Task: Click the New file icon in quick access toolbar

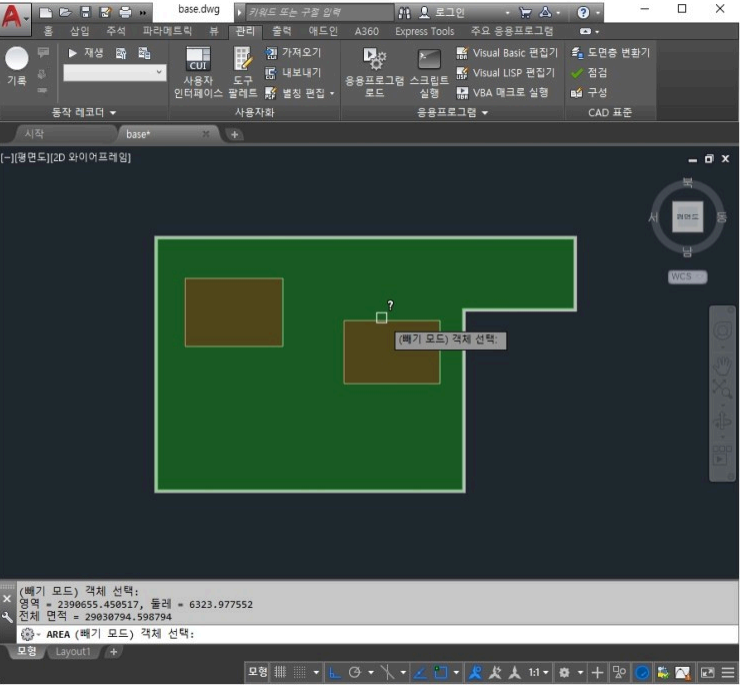Action: pyautogui.click(x=45, y=12)
